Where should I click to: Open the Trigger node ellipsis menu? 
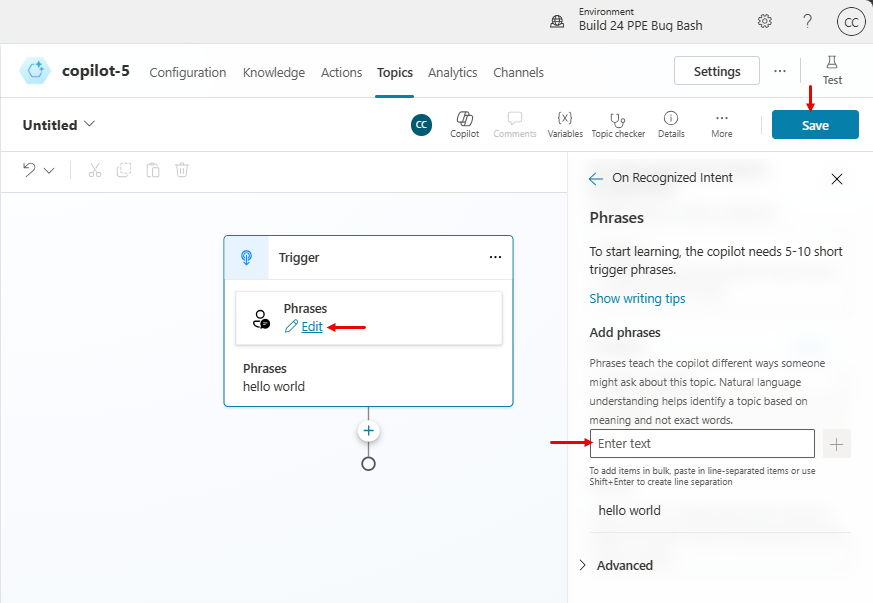pos(495,257)
